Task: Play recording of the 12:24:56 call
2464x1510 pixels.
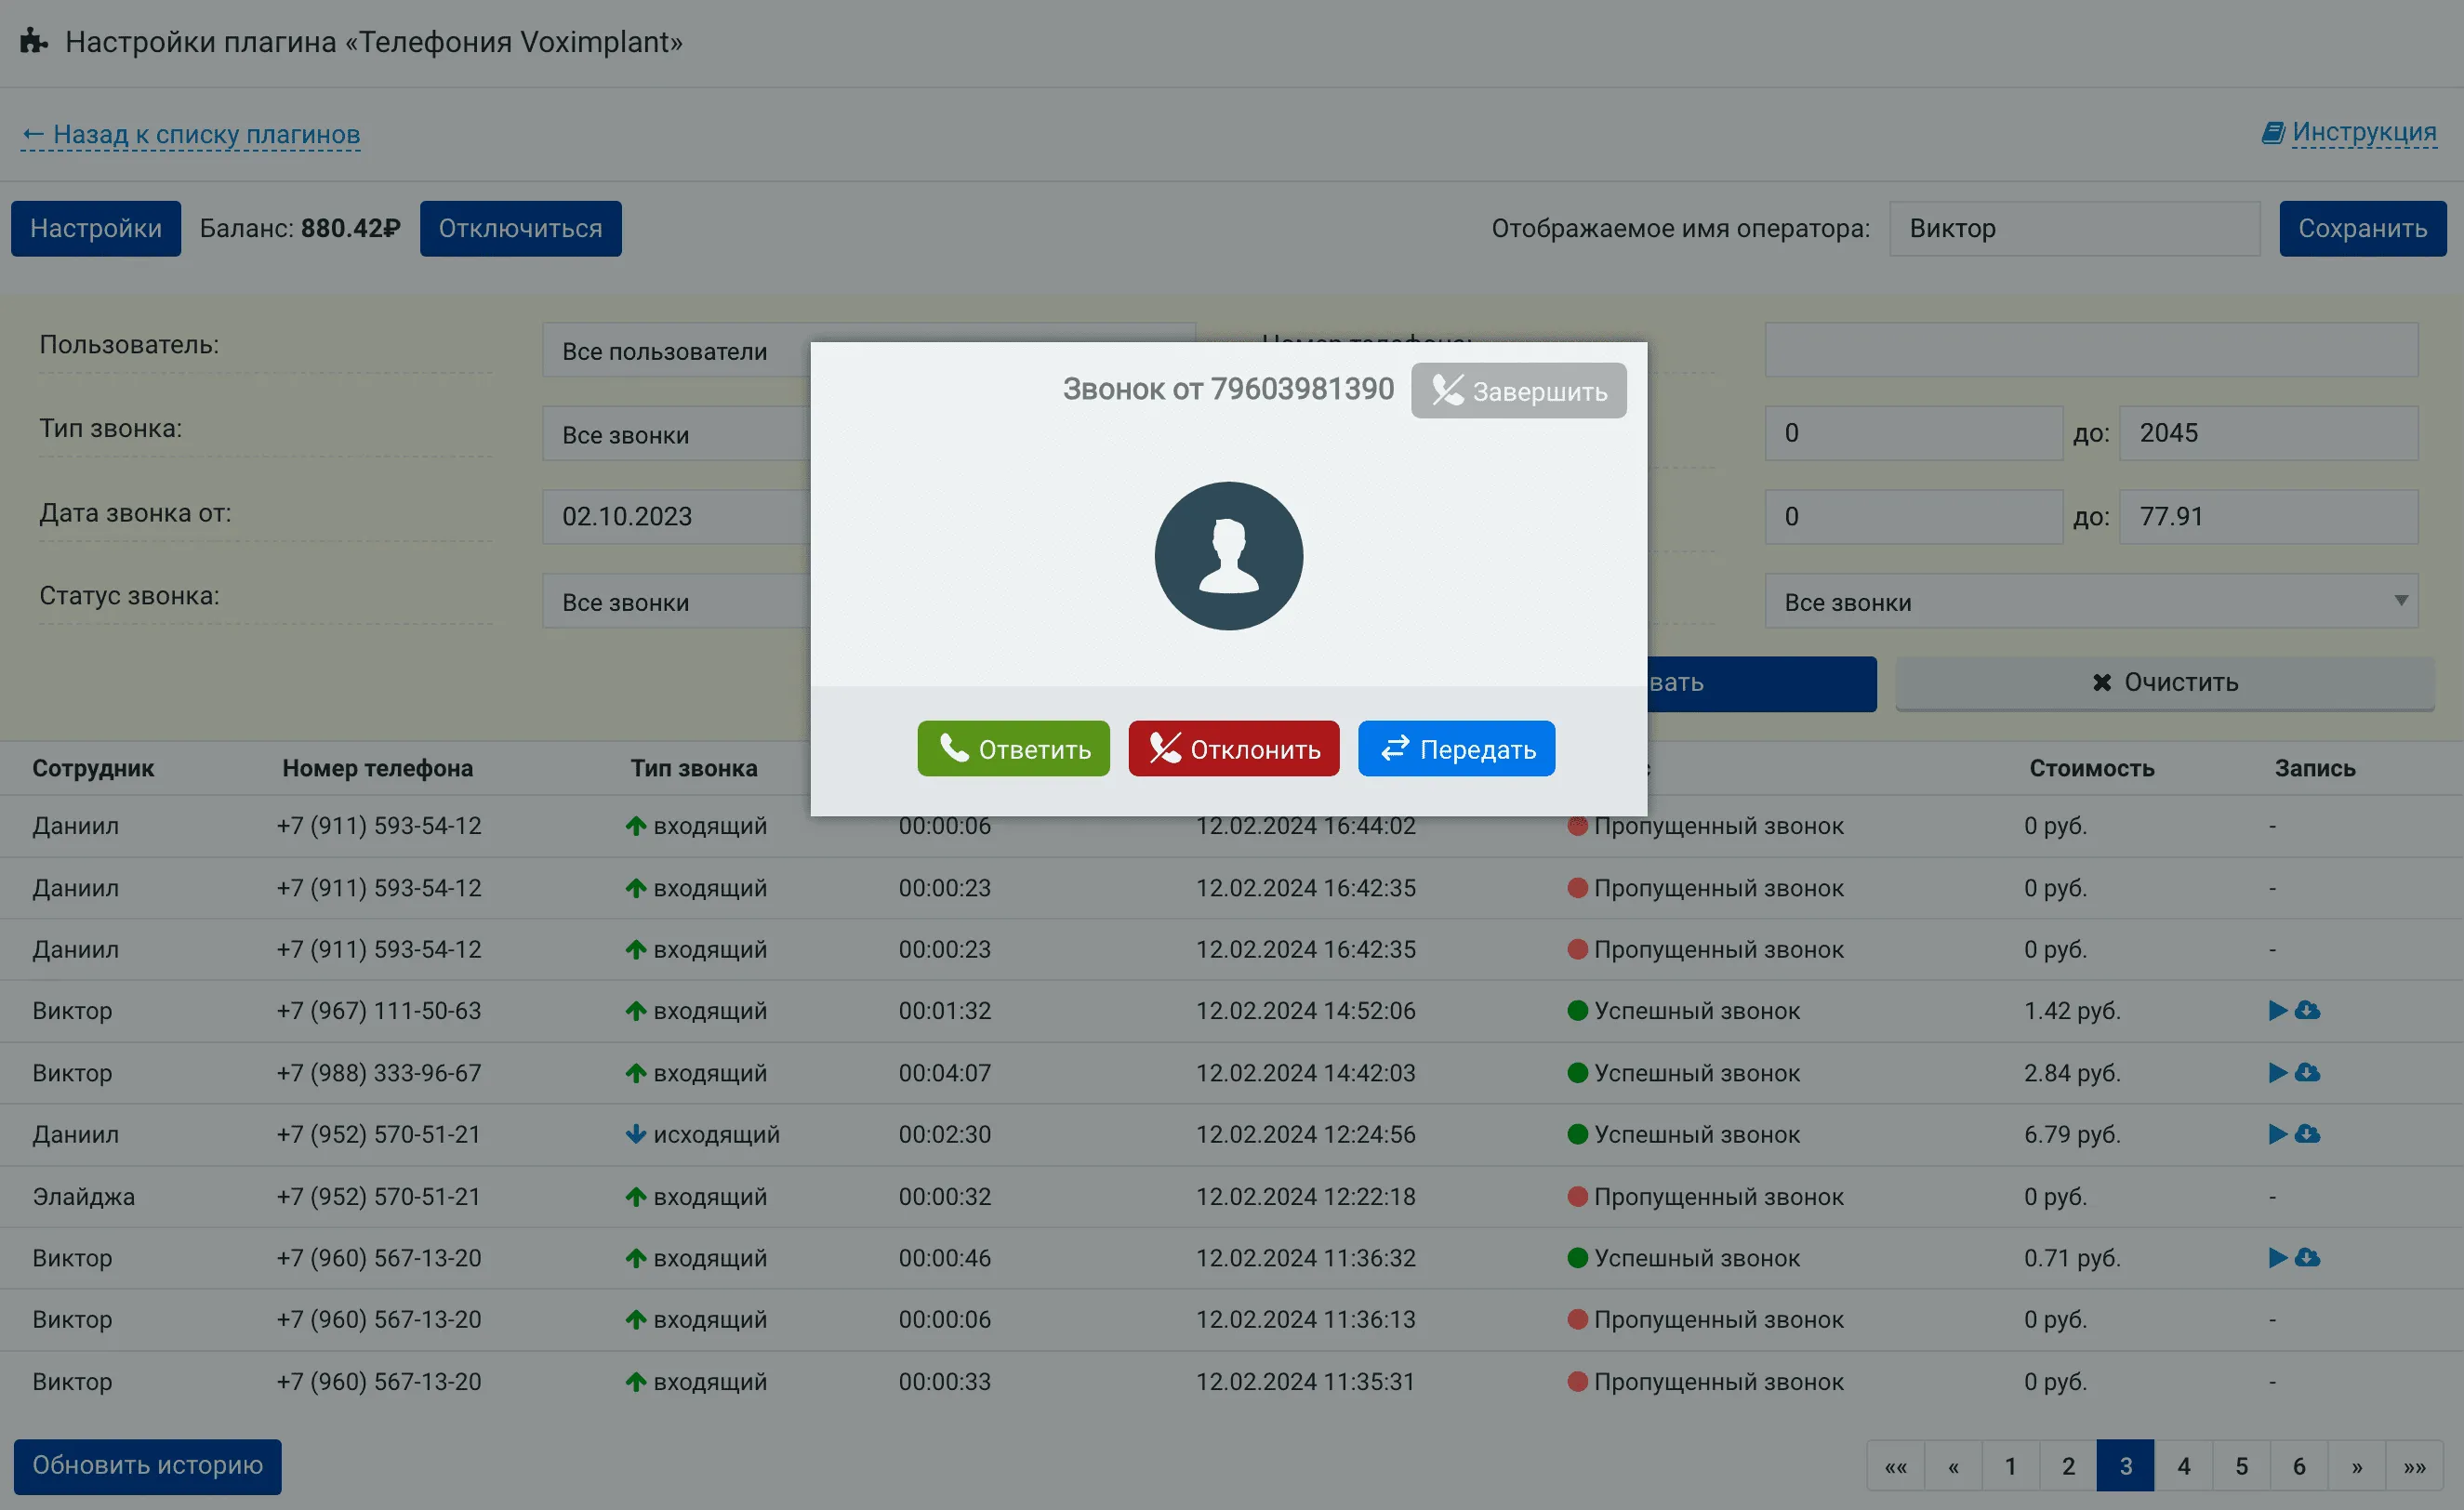Action: coord(2277,1134)
